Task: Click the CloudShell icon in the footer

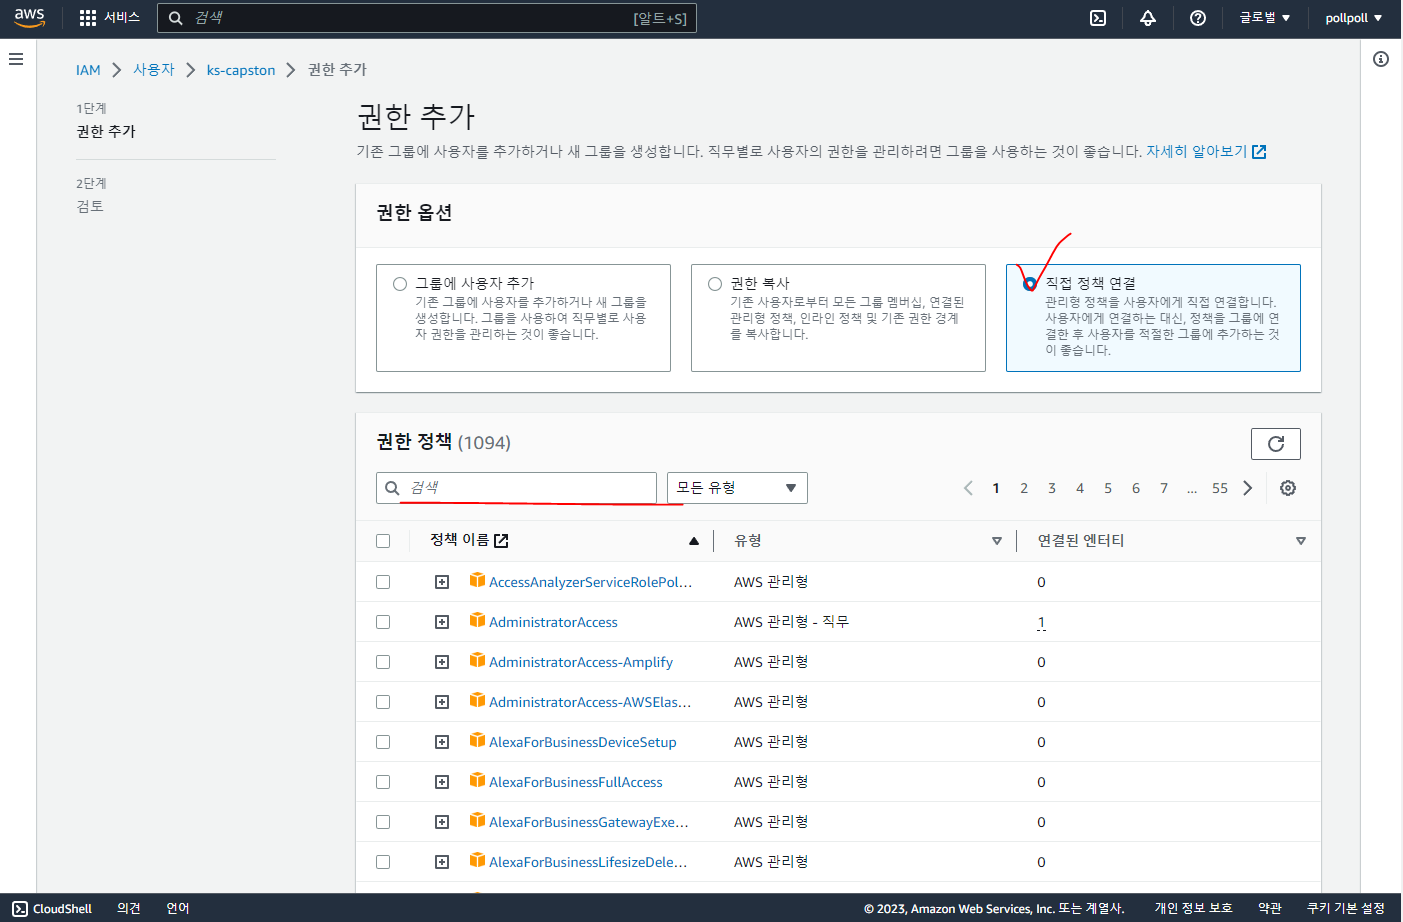Action: [20, 908]
